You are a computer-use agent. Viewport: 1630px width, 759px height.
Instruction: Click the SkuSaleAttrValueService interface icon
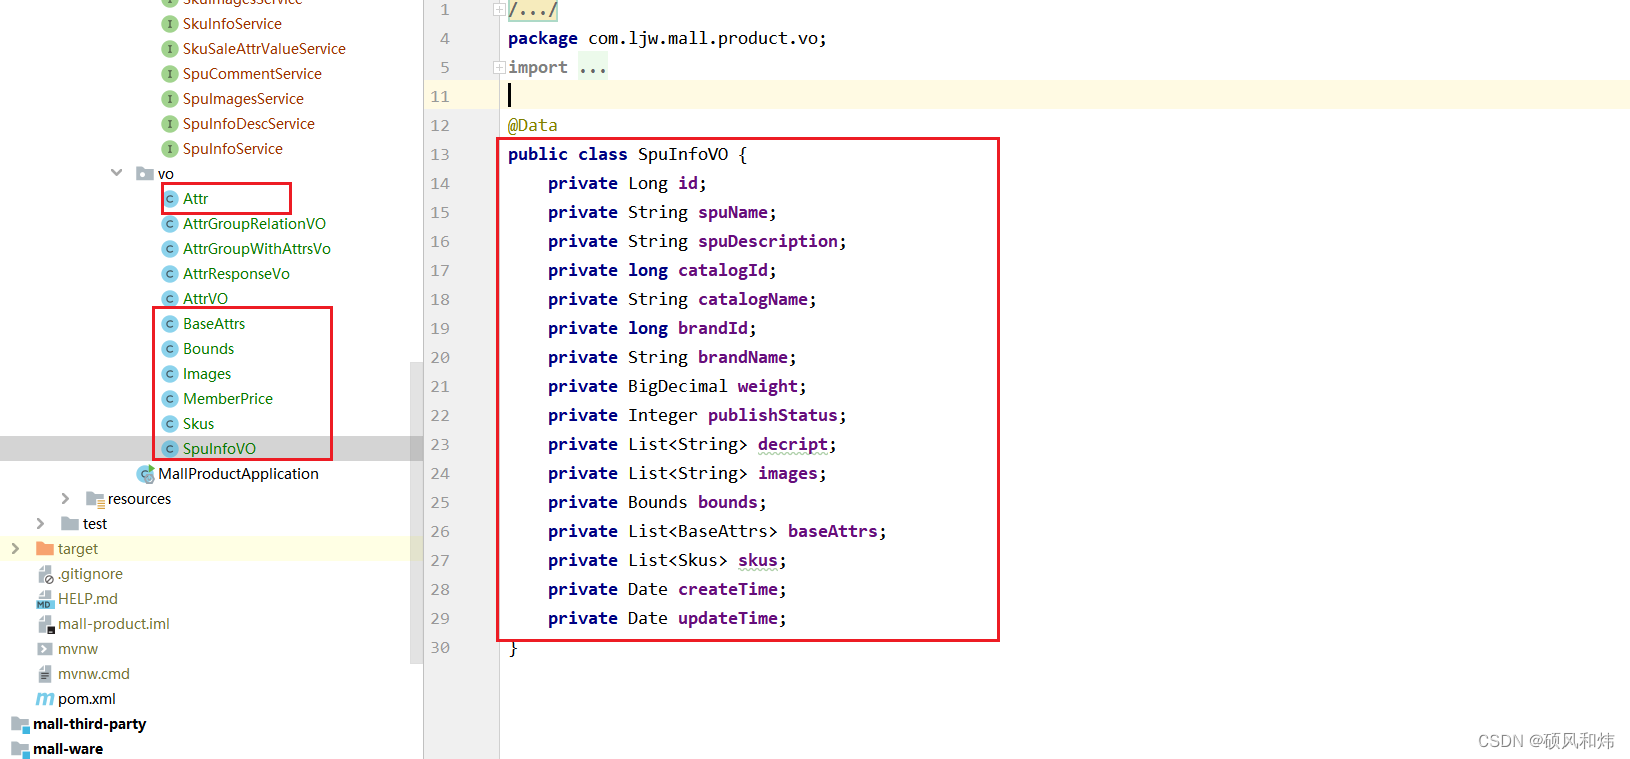coord(170,49)
